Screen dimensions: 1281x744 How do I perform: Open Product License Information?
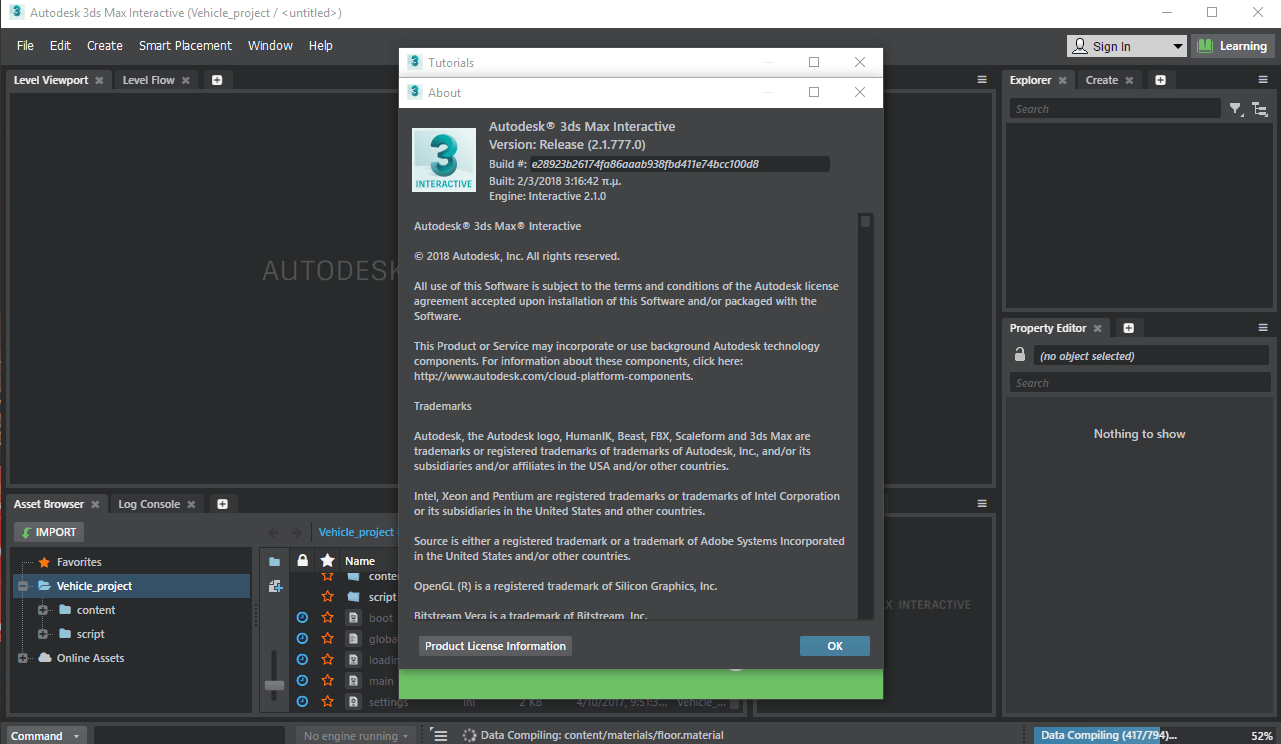(x=495, y=646)
